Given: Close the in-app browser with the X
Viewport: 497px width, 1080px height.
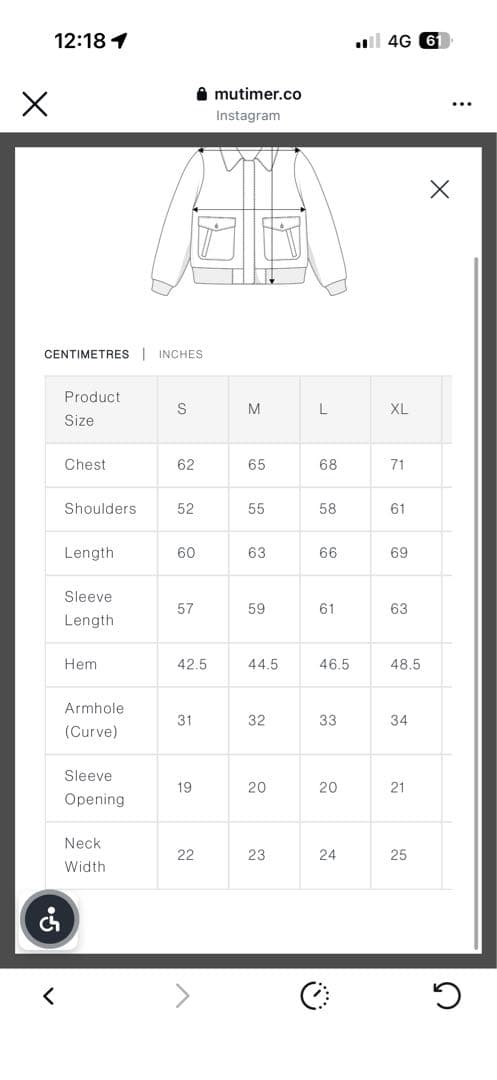Looking at the screenshot, I should 34,104.
